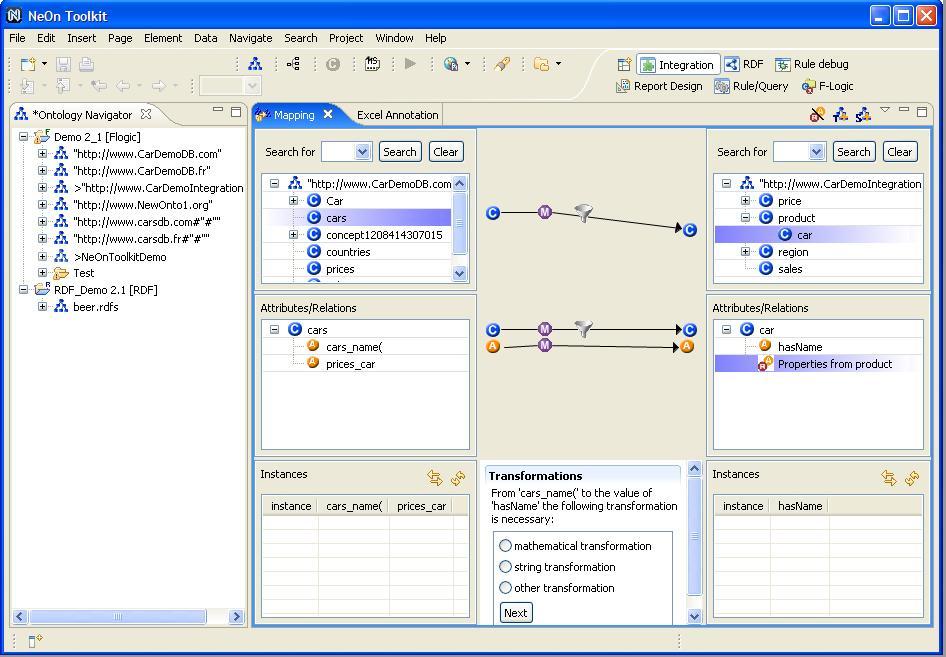Click the globe web browser toolbar icon

(451, 64)
